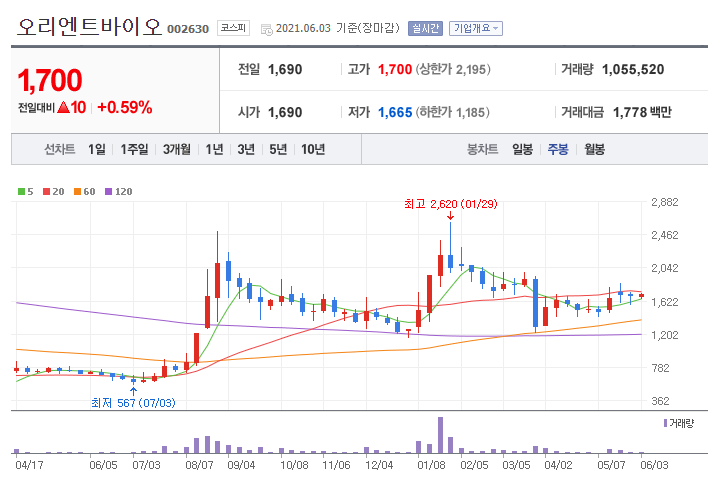Select the 5년 line chart tab

pos(278,149)
